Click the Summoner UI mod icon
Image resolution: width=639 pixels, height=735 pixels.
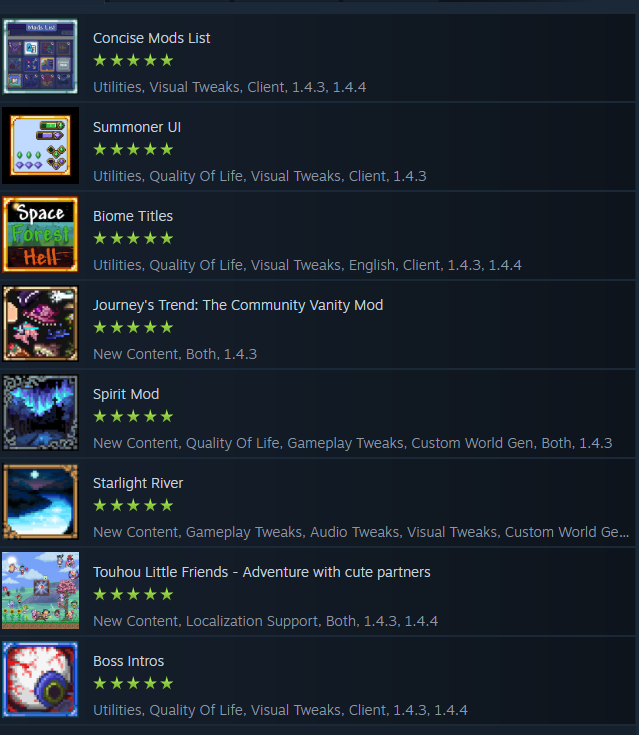pos(40,145)
